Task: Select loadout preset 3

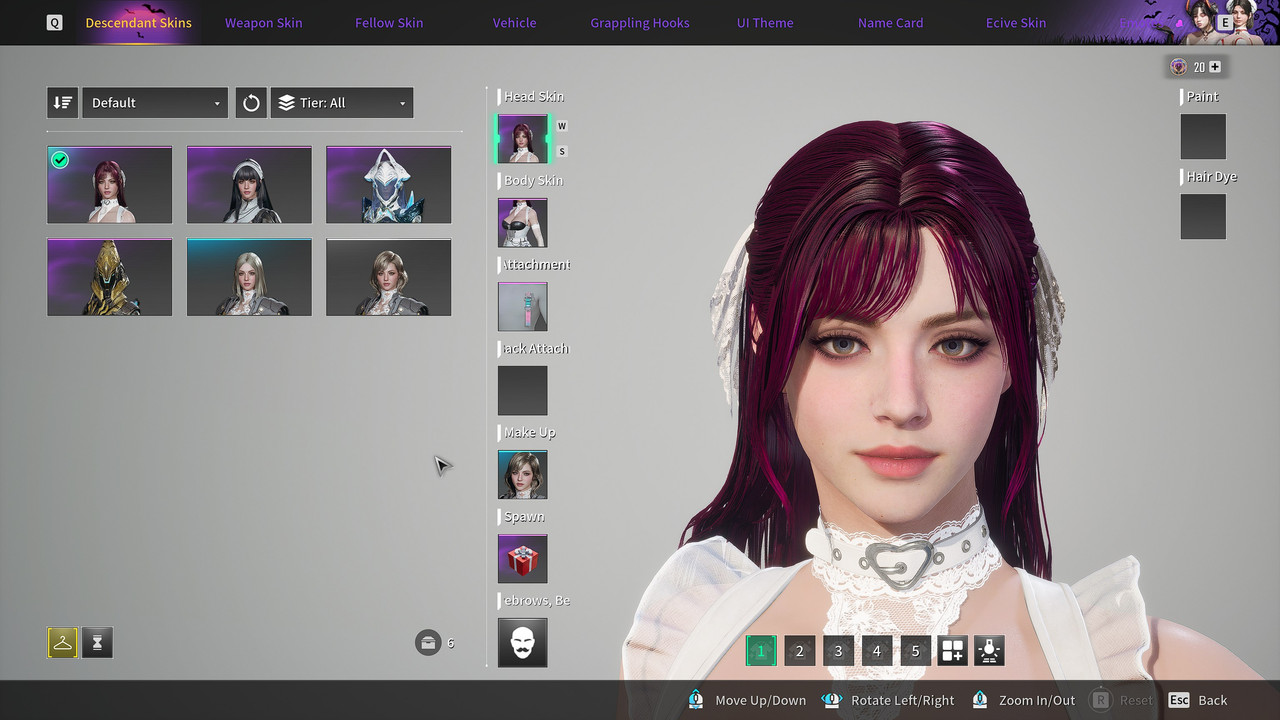Action: (838, 651)
